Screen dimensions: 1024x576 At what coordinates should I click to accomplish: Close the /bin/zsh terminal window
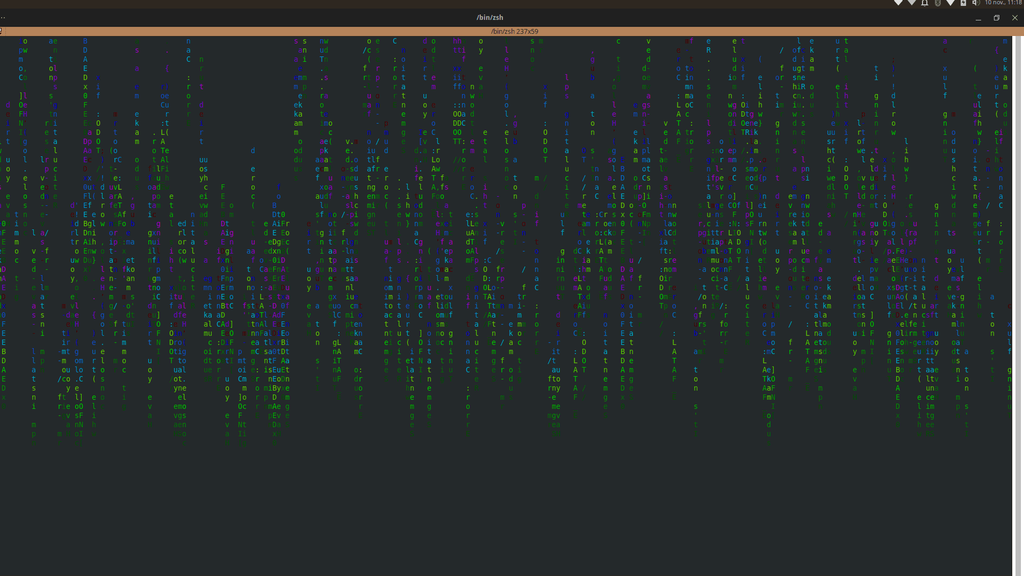[x=1014, y=18]
